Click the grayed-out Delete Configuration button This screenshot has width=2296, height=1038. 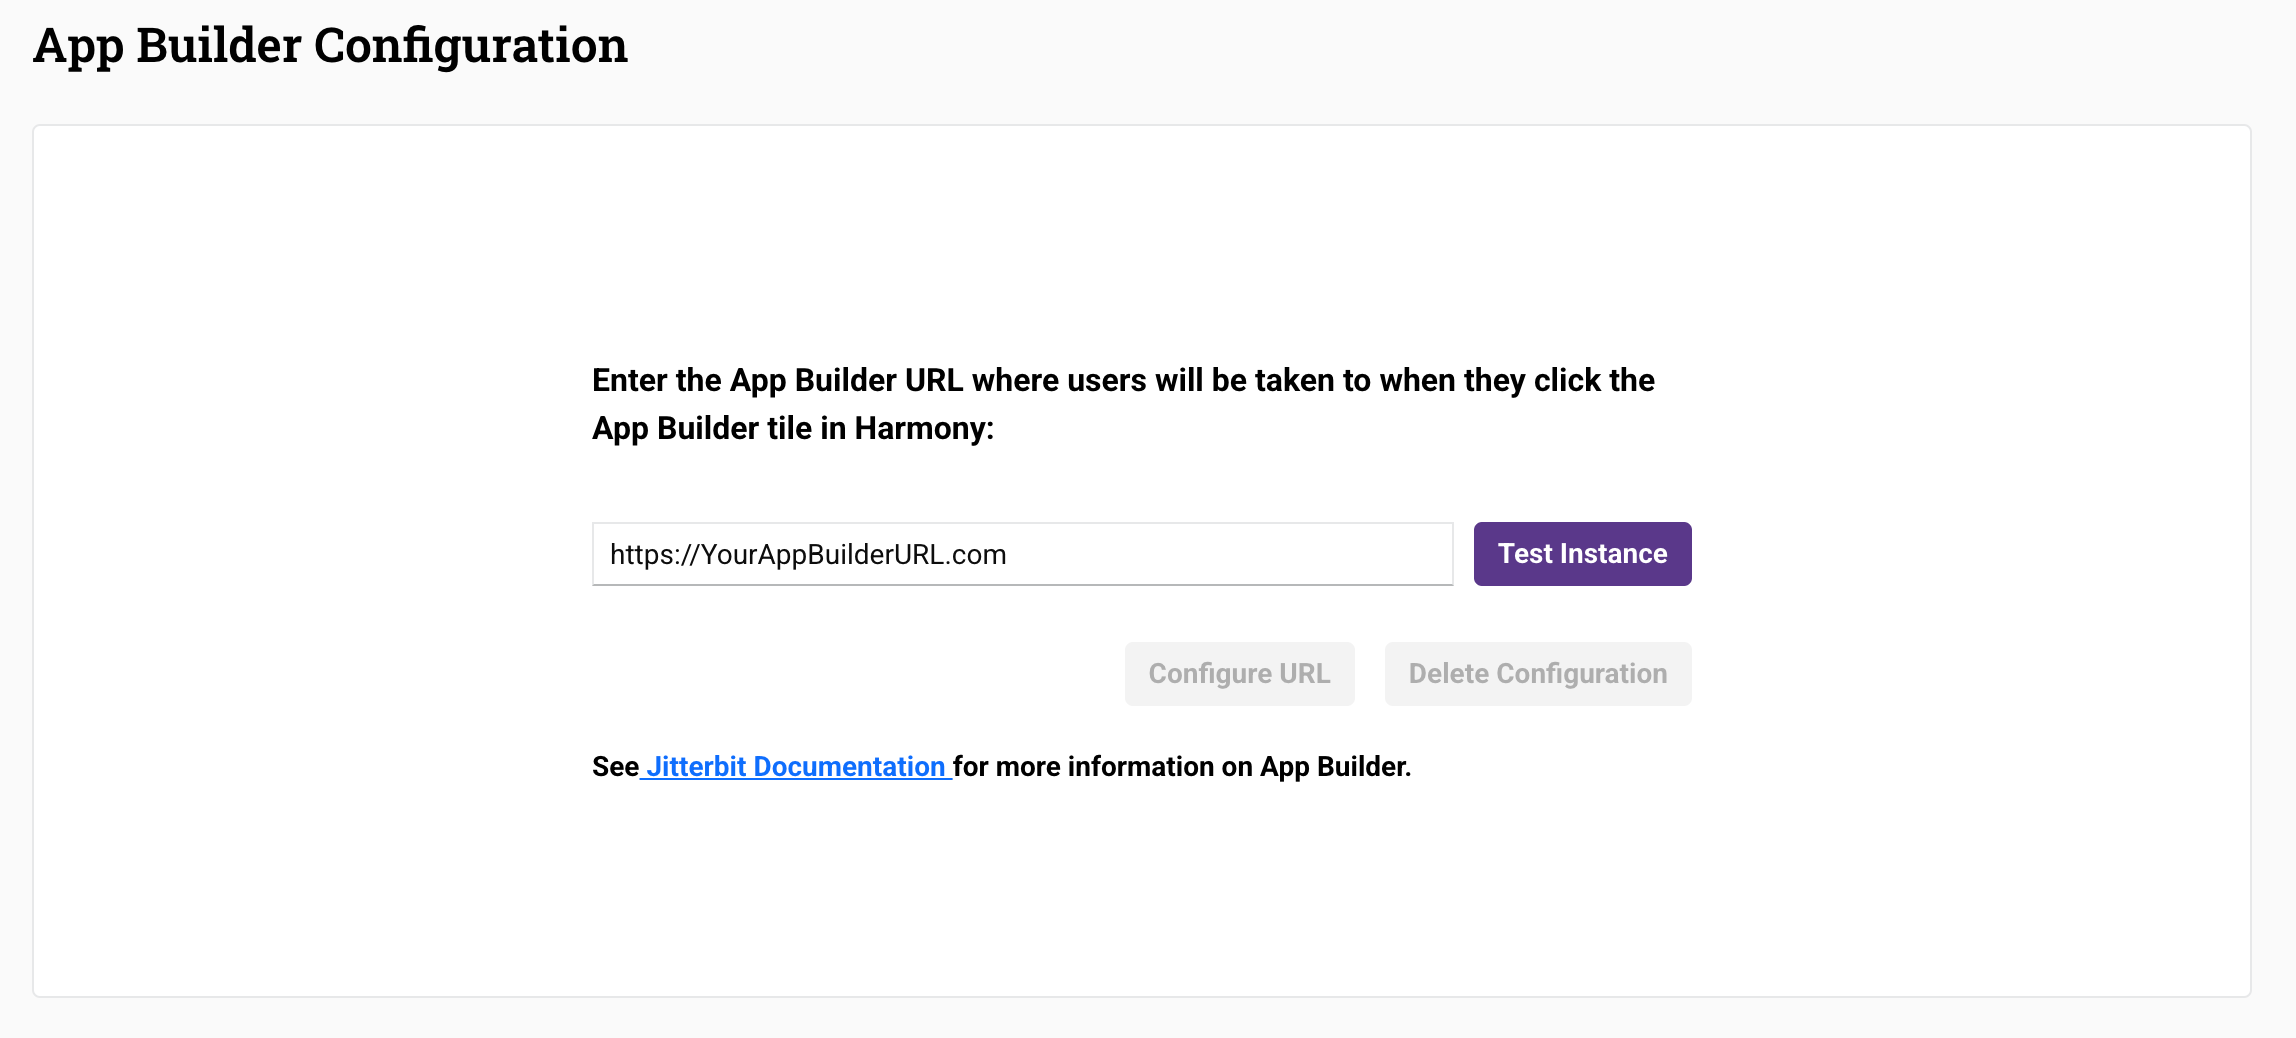point(1537,673)
